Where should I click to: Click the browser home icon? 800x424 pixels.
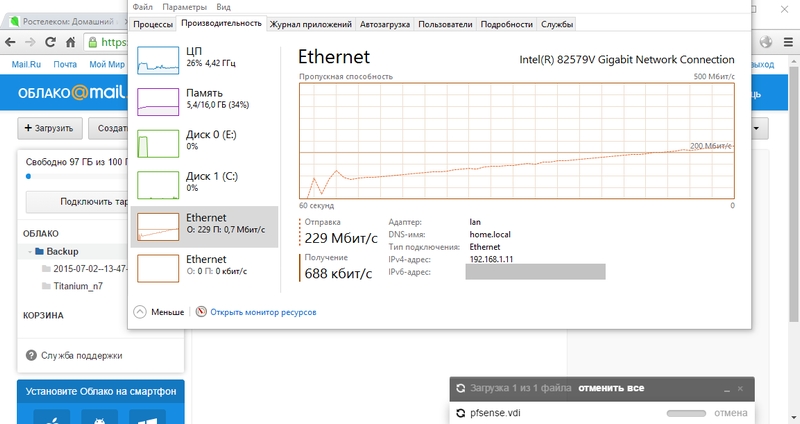71,42
